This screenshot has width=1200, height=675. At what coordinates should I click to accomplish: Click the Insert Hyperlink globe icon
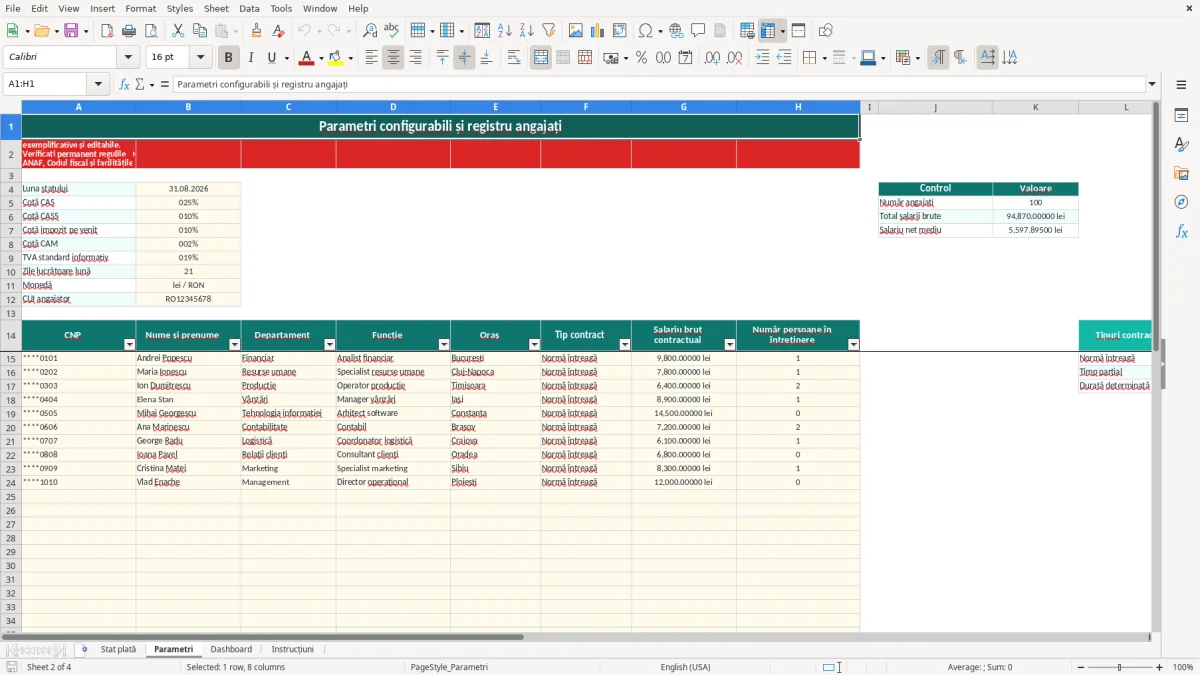tap(676, 31)
